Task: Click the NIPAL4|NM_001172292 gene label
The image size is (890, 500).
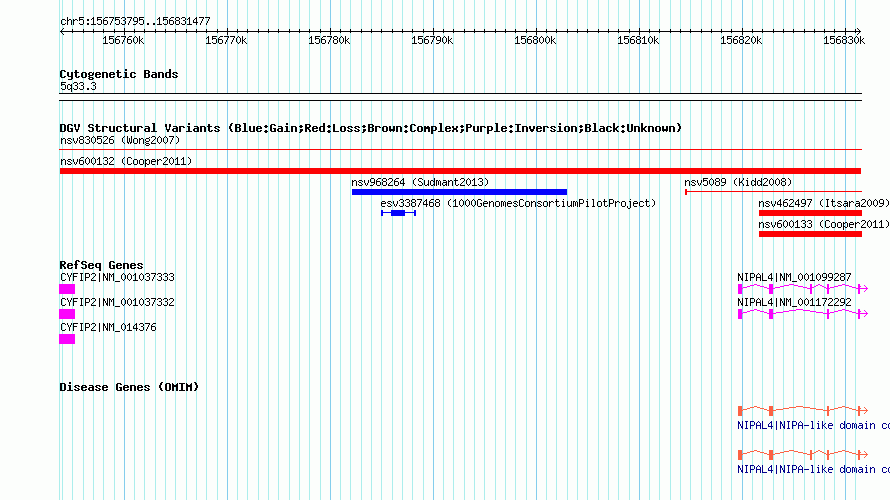Action: (794, 302)
